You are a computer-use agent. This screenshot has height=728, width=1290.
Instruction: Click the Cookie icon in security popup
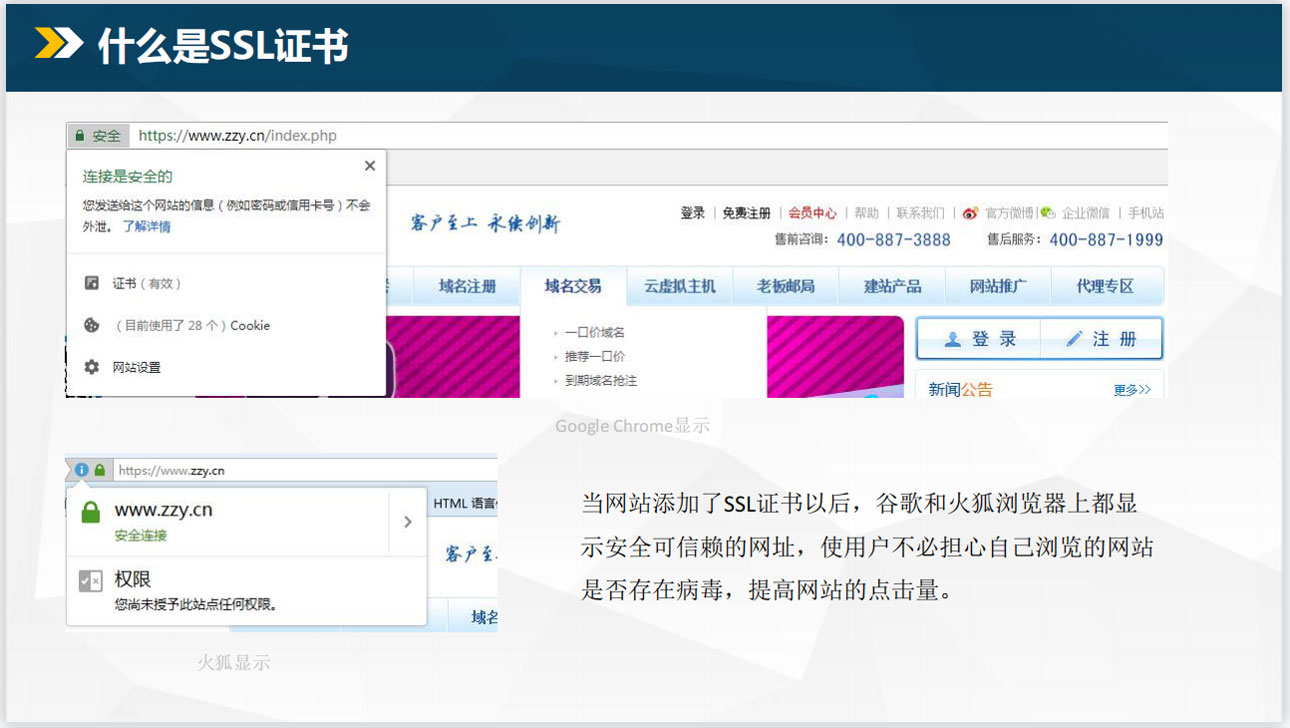click(92, 325)
